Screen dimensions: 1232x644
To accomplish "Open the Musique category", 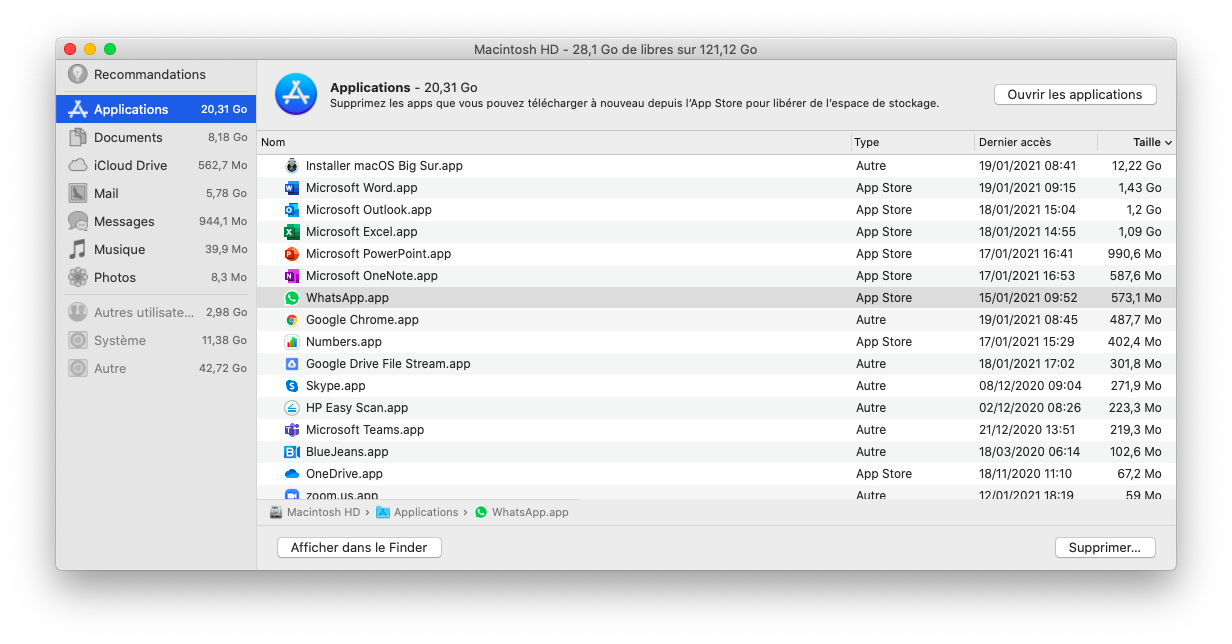I will [x=156, y=249].
